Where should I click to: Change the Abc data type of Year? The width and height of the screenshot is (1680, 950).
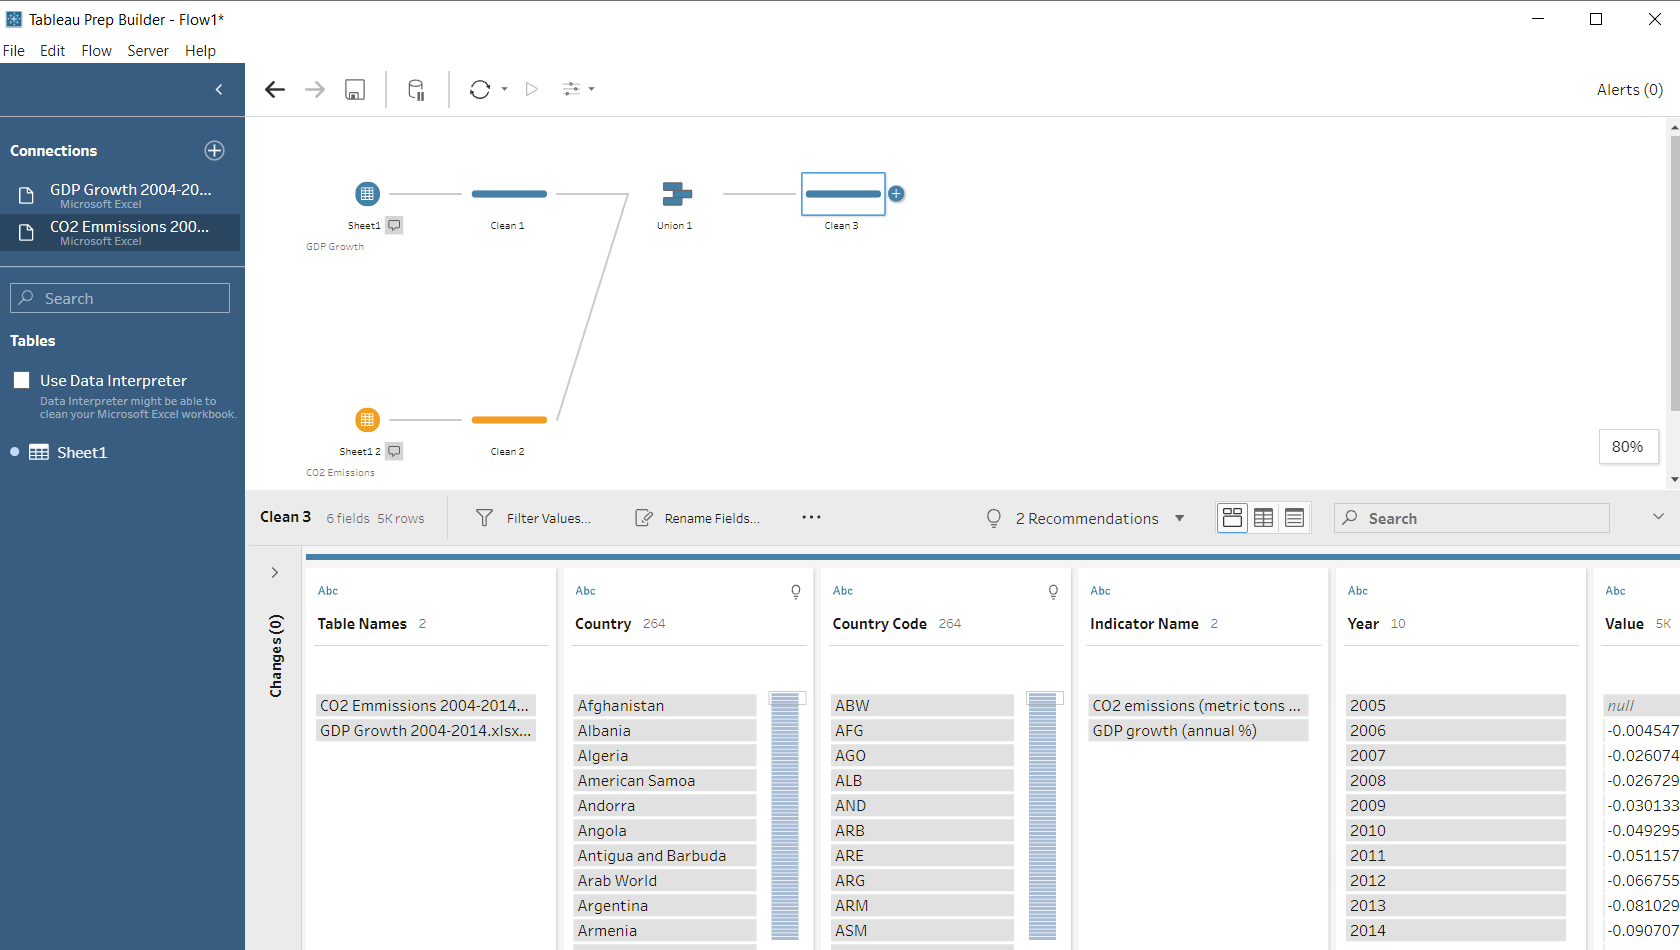[x=1358, y=591]
